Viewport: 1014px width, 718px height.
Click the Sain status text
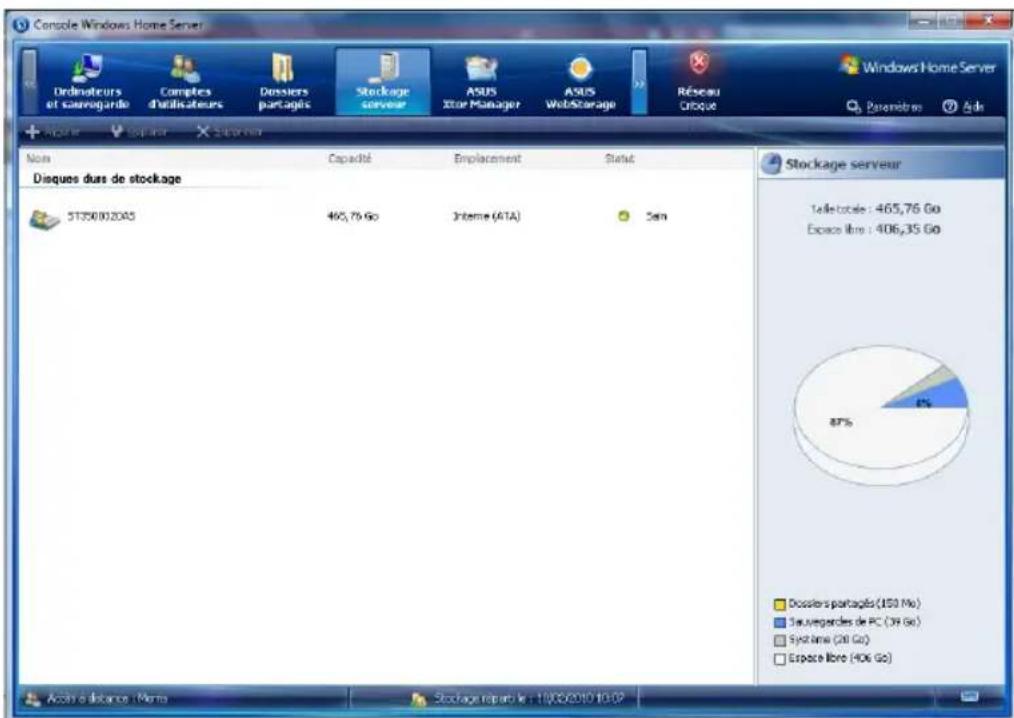[x=656, y=217]
